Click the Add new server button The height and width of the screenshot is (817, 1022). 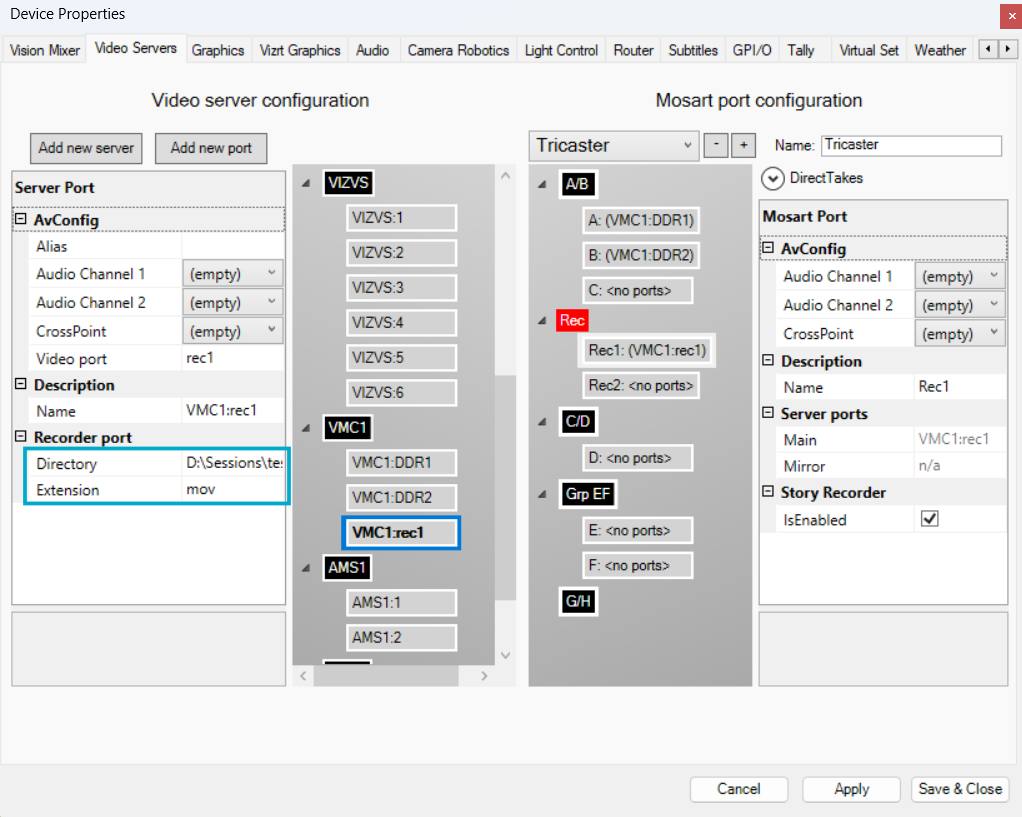pyautogui.click(x=86, y=148)
